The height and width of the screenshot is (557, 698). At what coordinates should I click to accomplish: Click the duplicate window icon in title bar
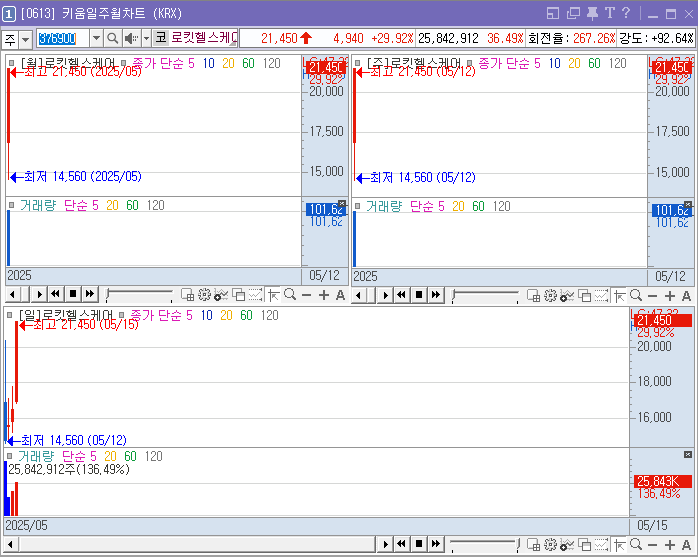coord(573,13)
